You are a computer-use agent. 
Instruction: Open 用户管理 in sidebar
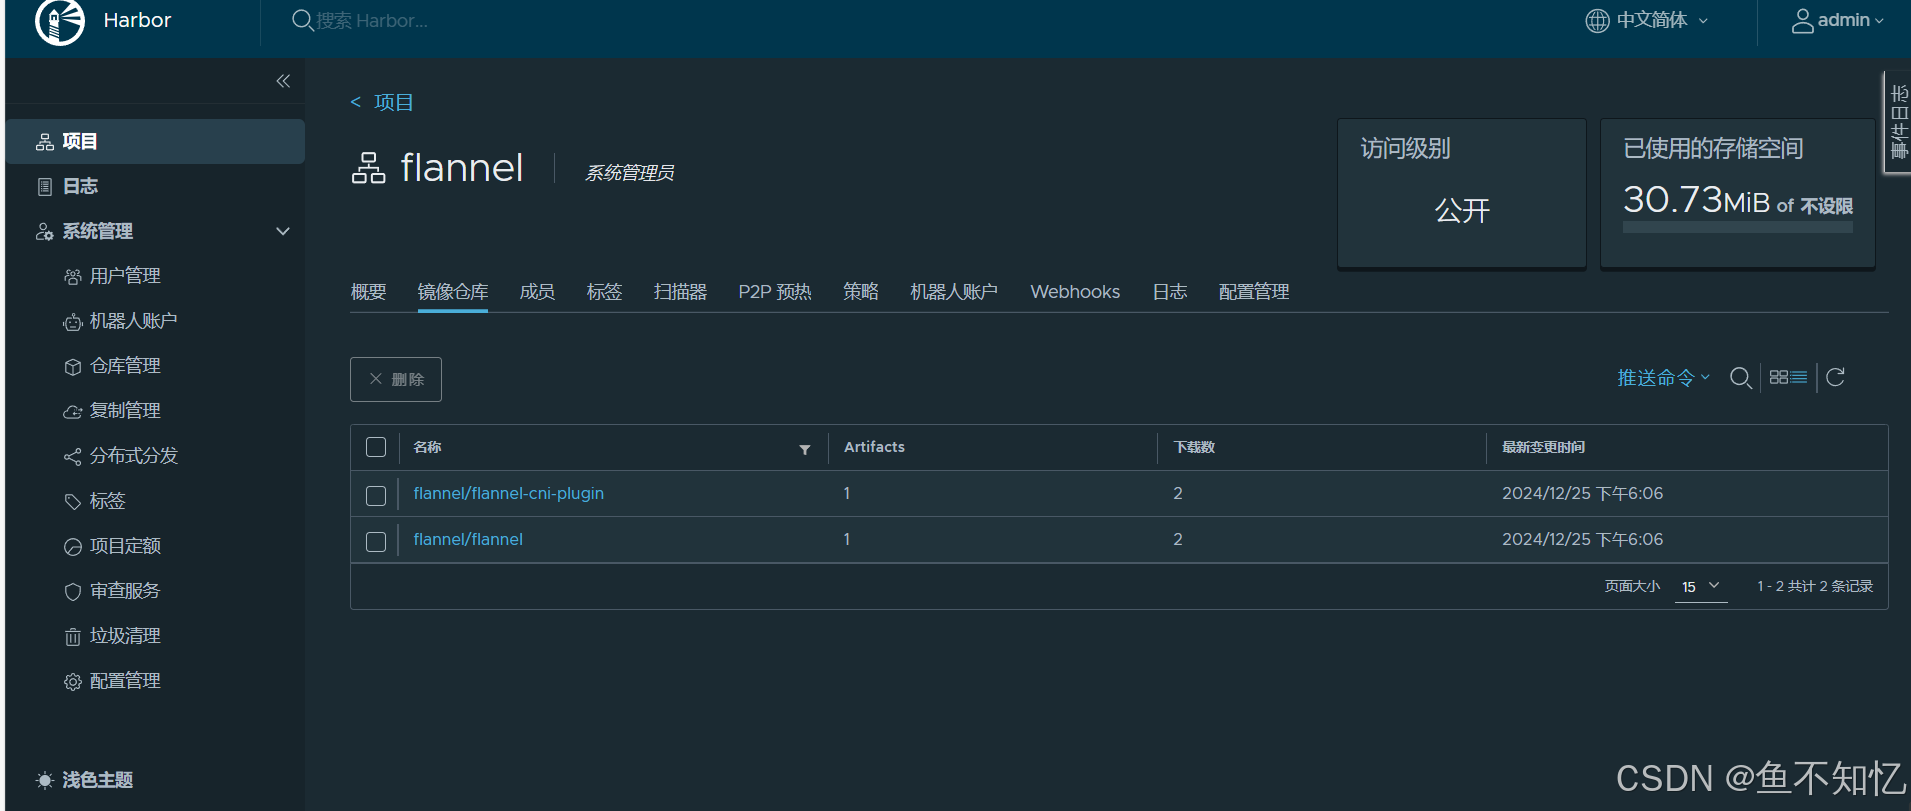coord(125,276)
